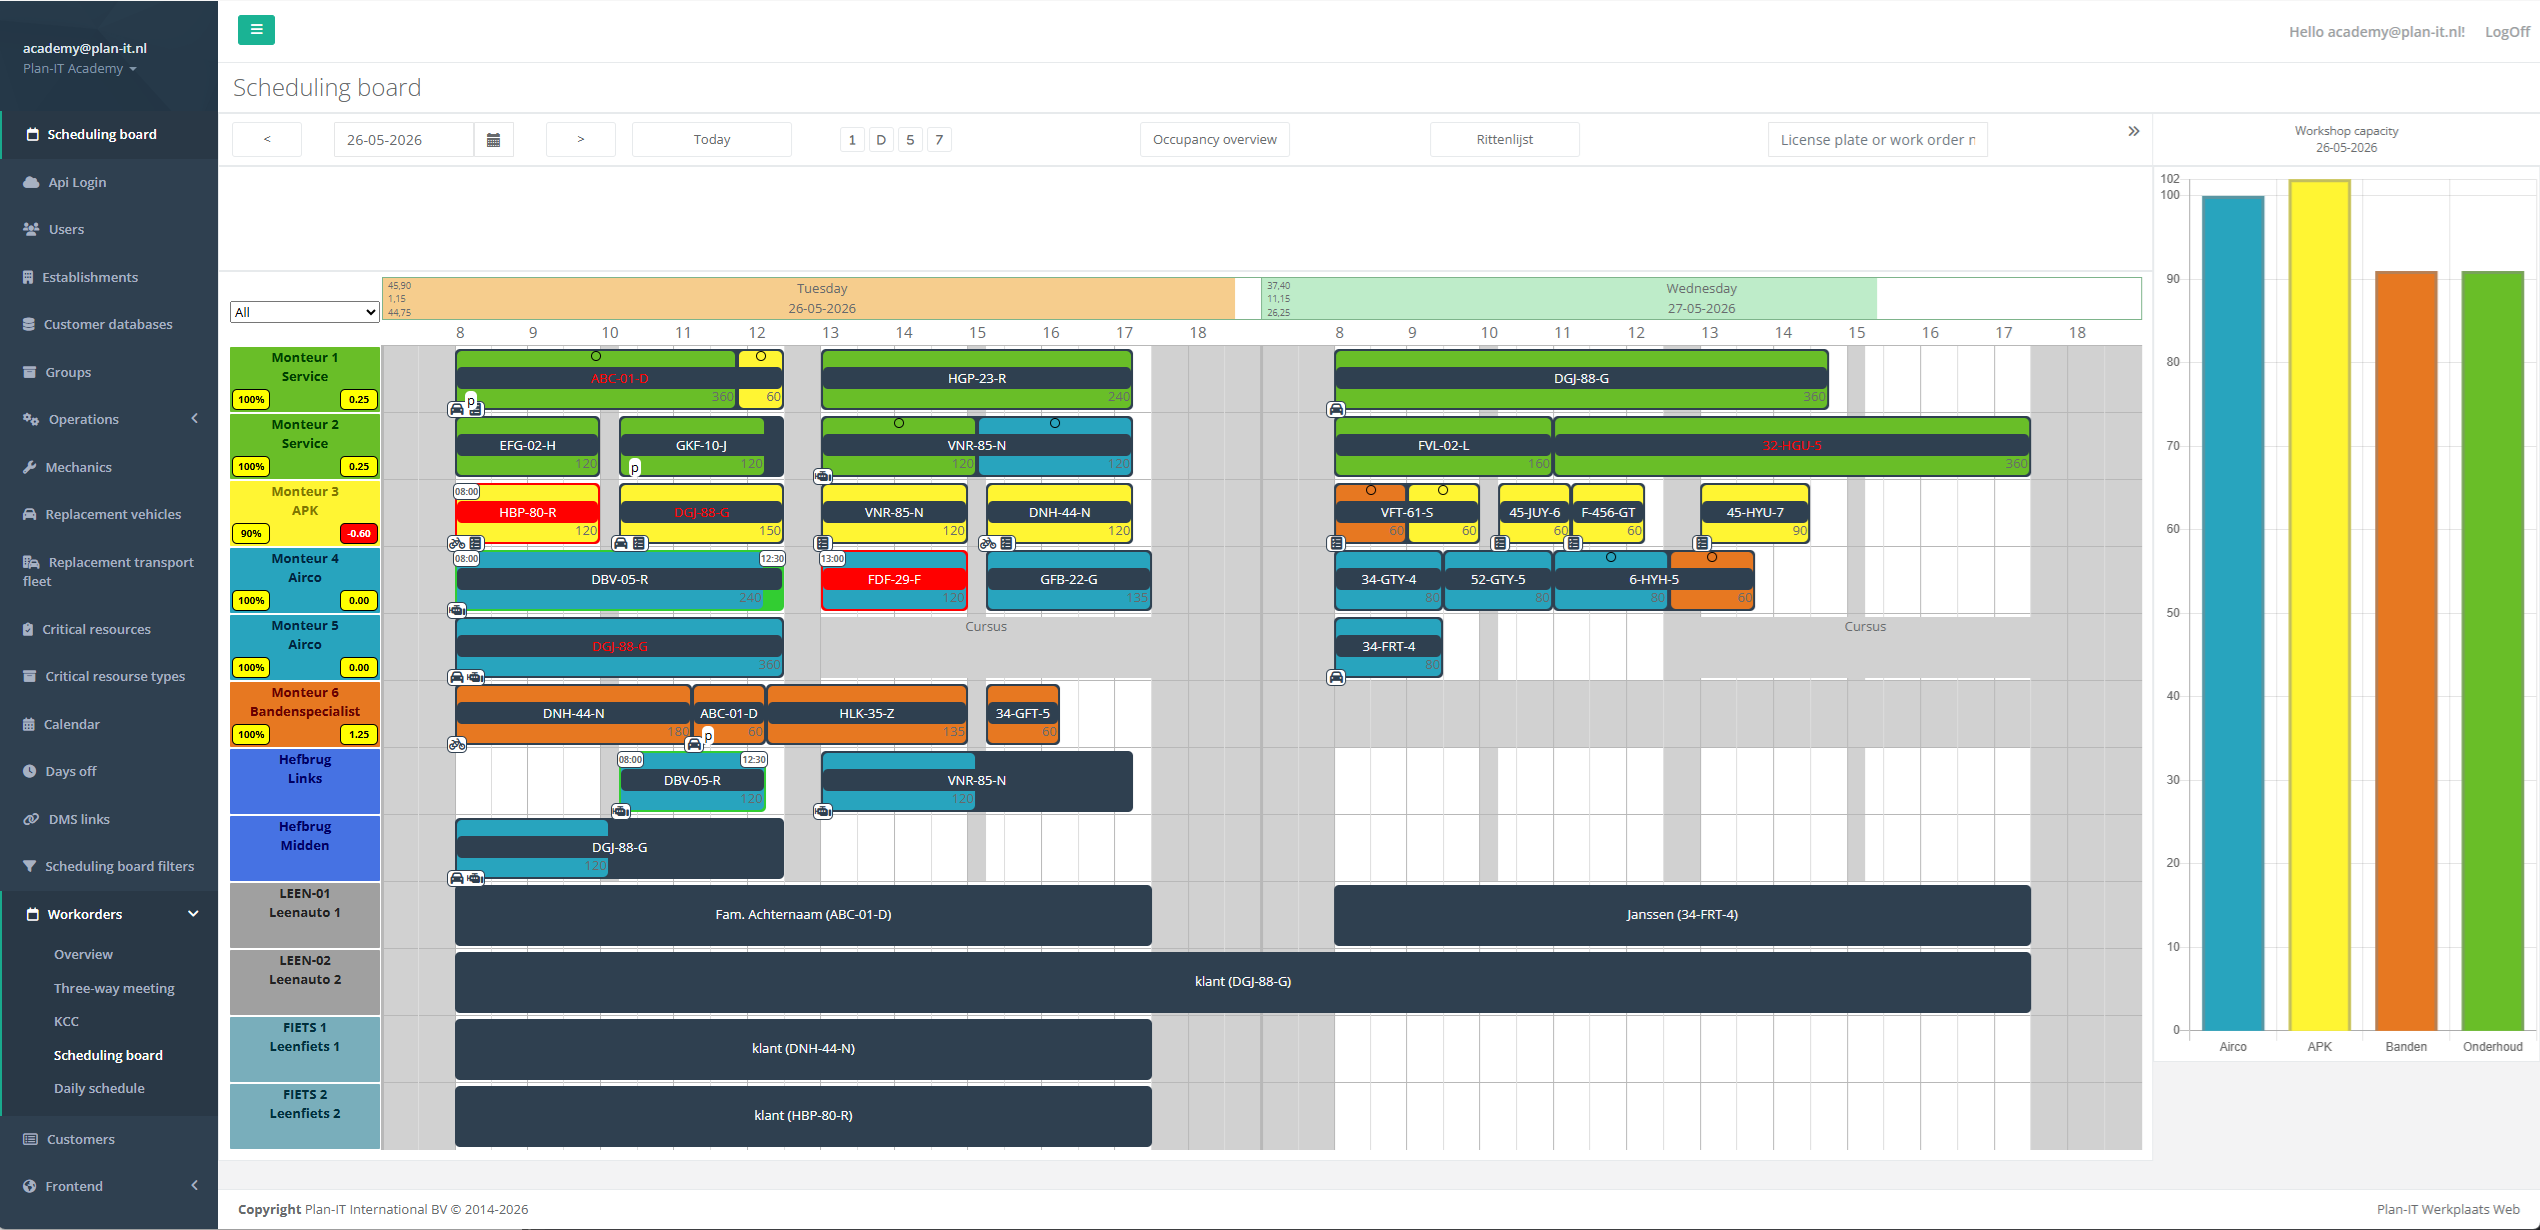Image resolution: width=2540 pixels, height=1230 pixels.
Task: Open Three-way meeting submenu item
Action: 114,988
